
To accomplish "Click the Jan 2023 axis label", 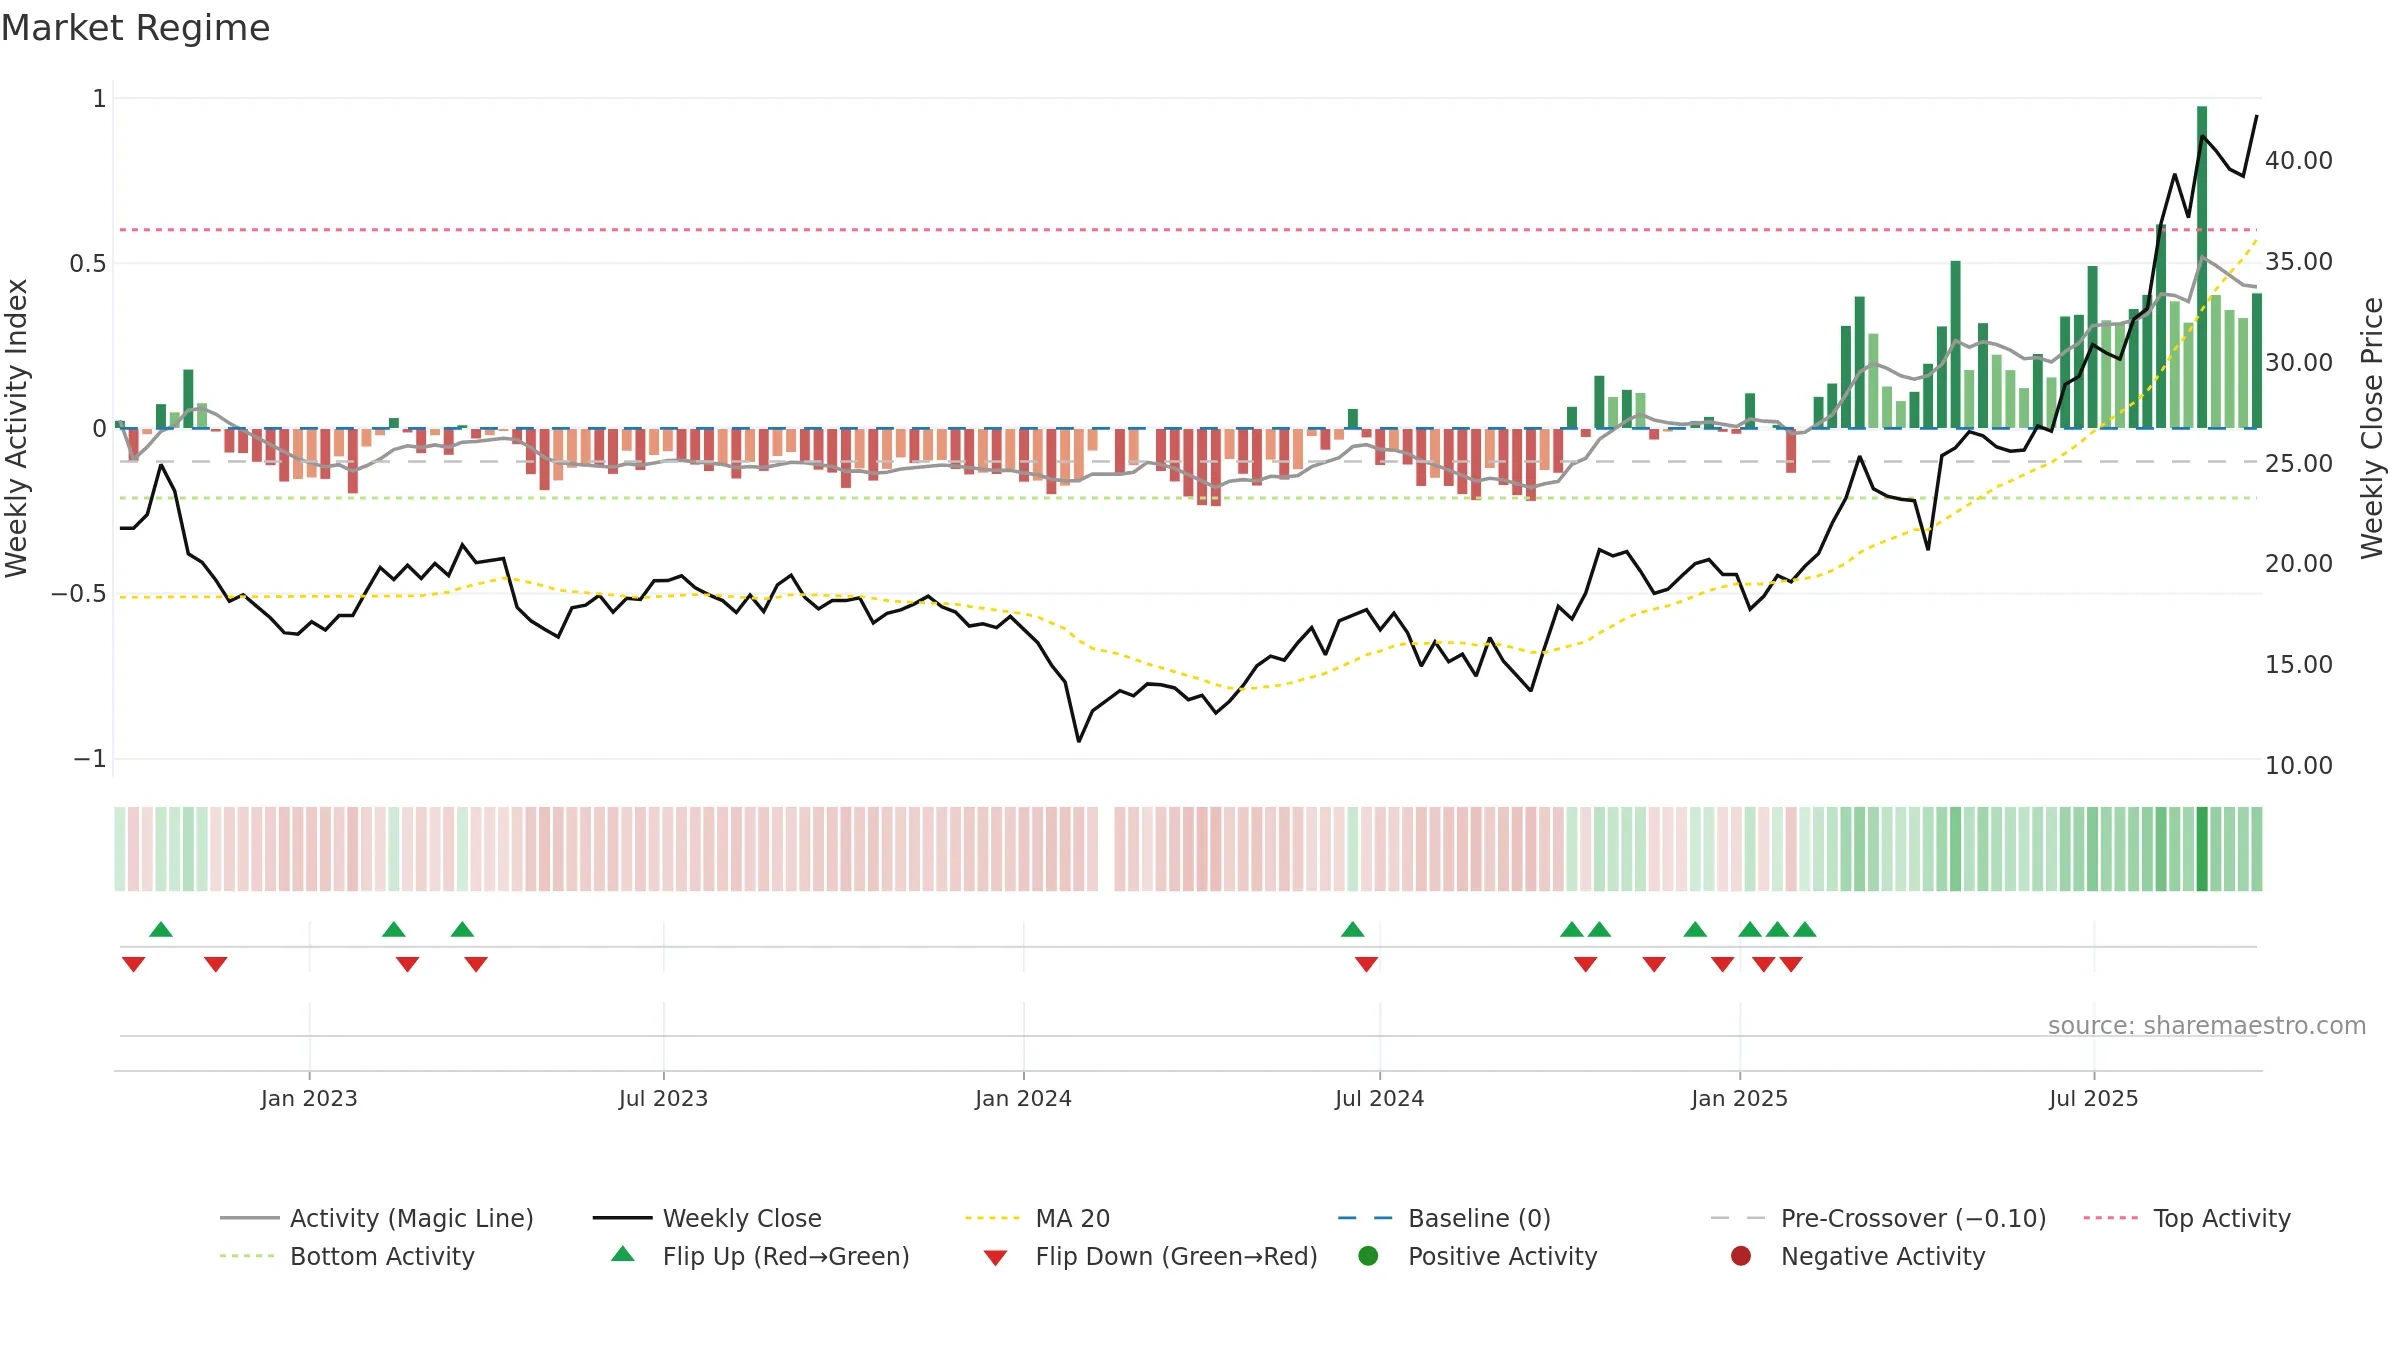I will [309, 1099].
